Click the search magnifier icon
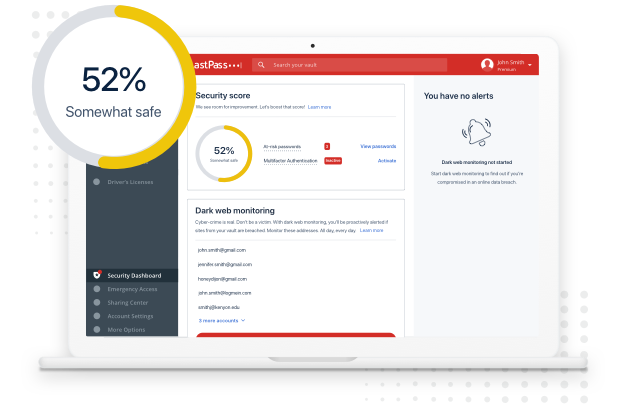This screenshot has height=409, width=626. 262,65
